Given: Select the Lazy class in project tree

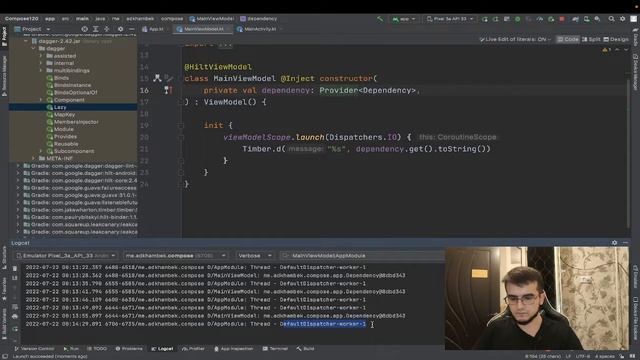Looking at the screenshot, I should tap(60, 107).
